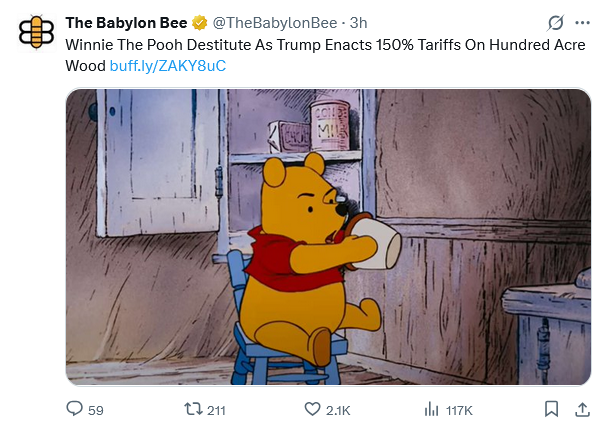The image size is (609, 431).
Task: Click the views bar-chart icon
Action: 433,409
